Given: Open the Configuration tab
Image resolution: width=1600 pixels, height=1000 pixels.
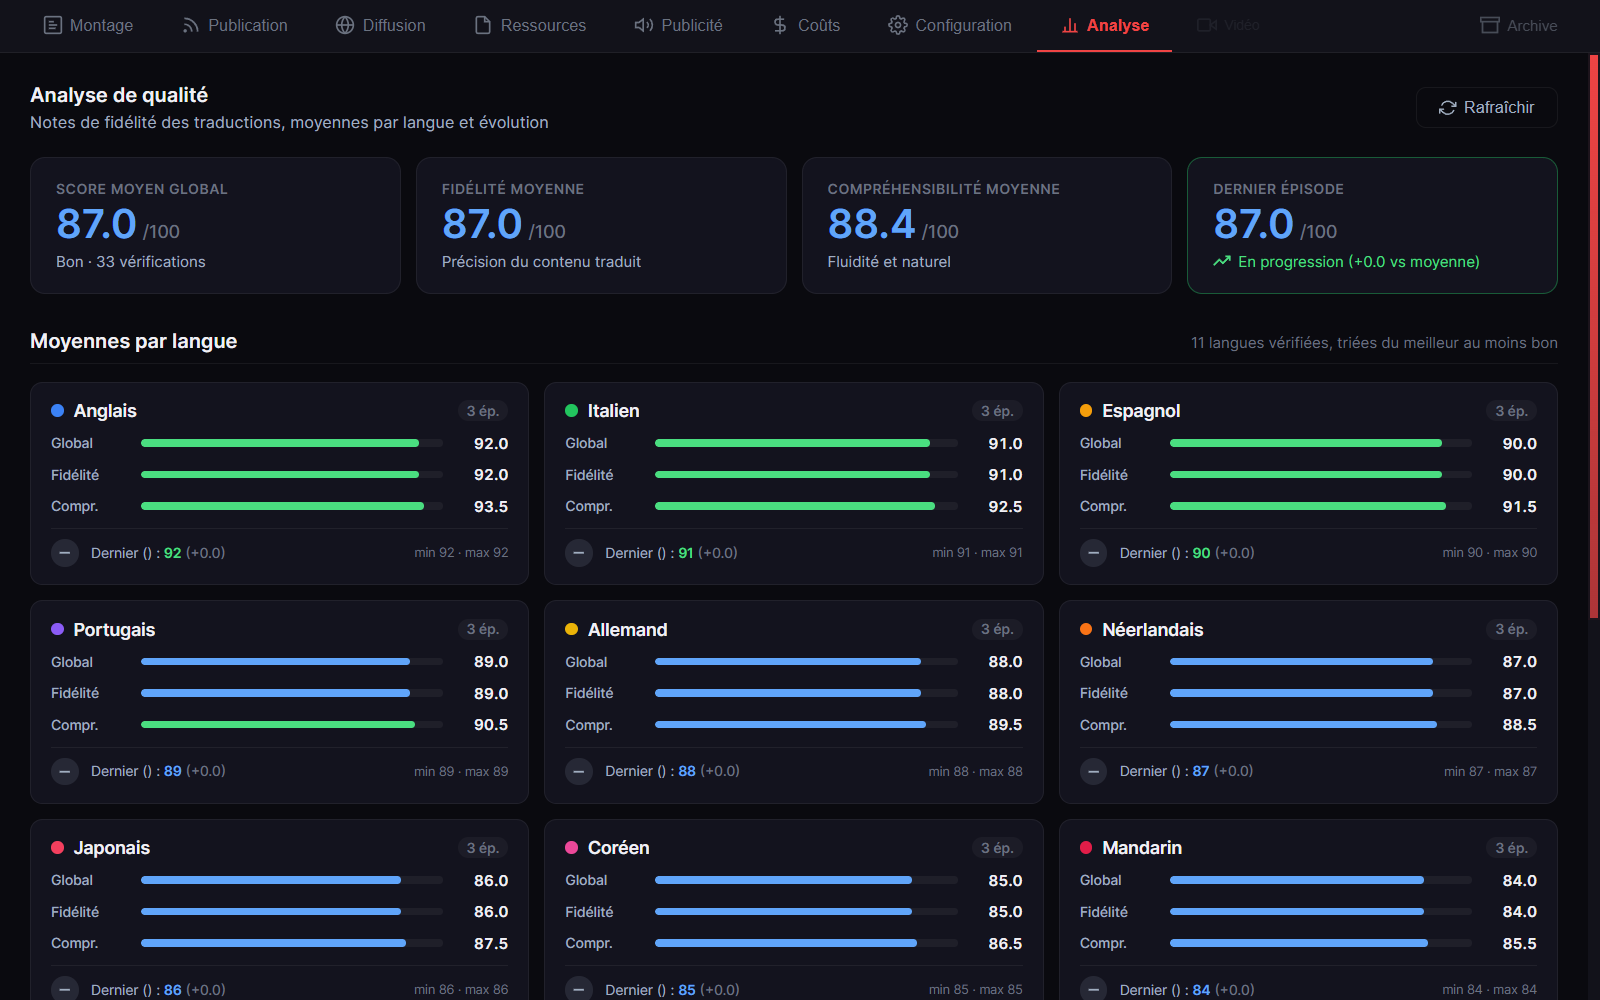Looking at the screenshot, I should (x=950, y=25).
